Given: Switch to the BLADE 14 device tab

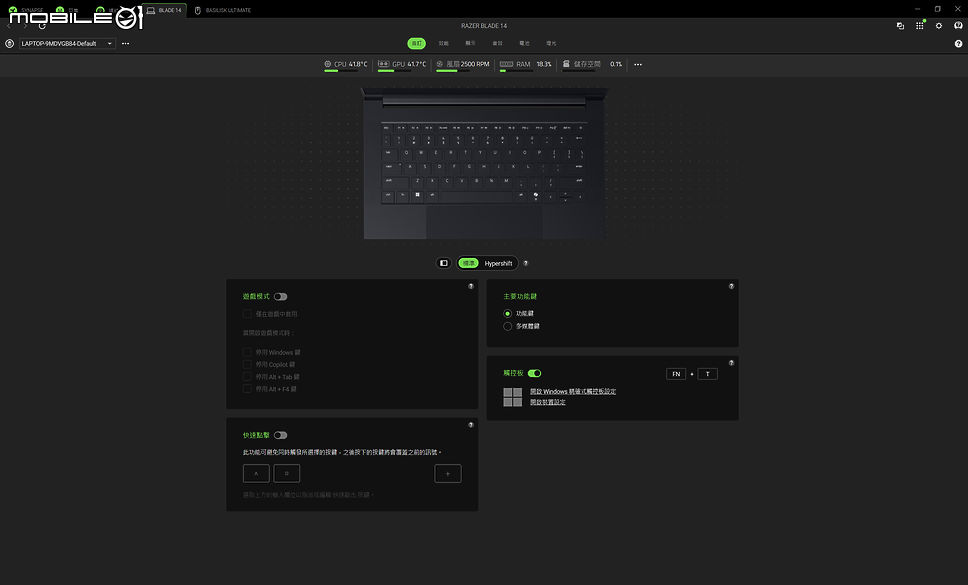Looking at the screenshot, I should pyautogui.click(x=164, y=10).
